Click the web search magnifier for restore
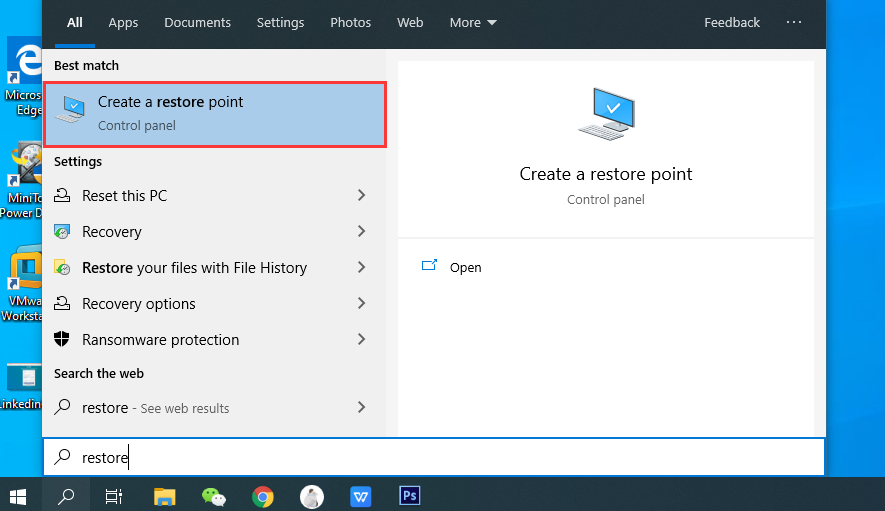 click(x=62, y=407)
